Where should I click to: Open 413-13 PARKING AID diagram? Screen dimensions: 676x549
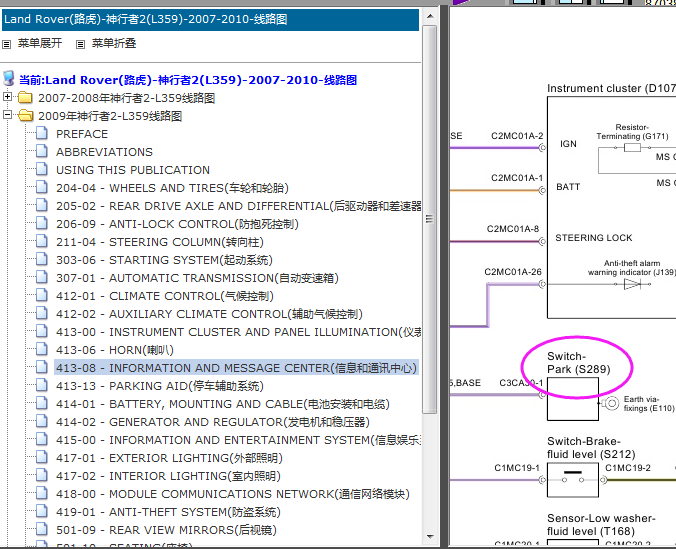coord(160,386)
